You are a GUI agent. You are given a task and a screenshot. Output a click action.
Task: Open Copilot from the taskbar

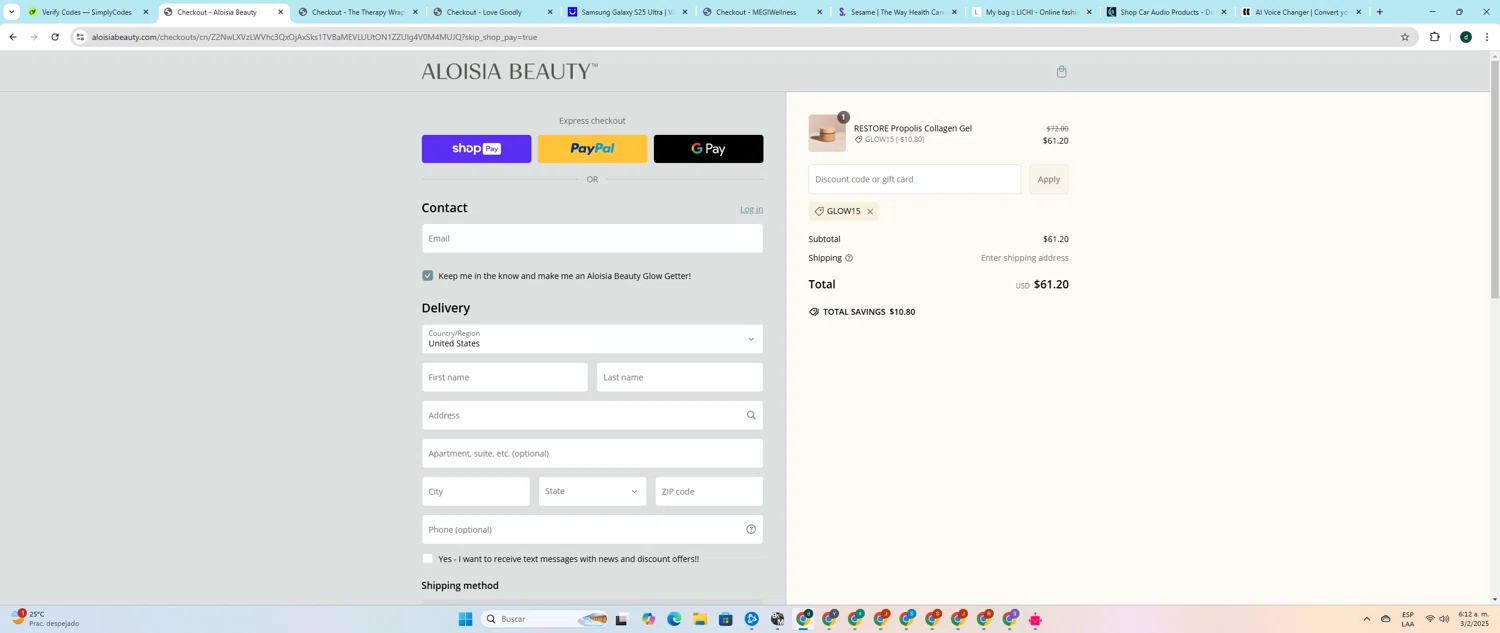[648, 620]
